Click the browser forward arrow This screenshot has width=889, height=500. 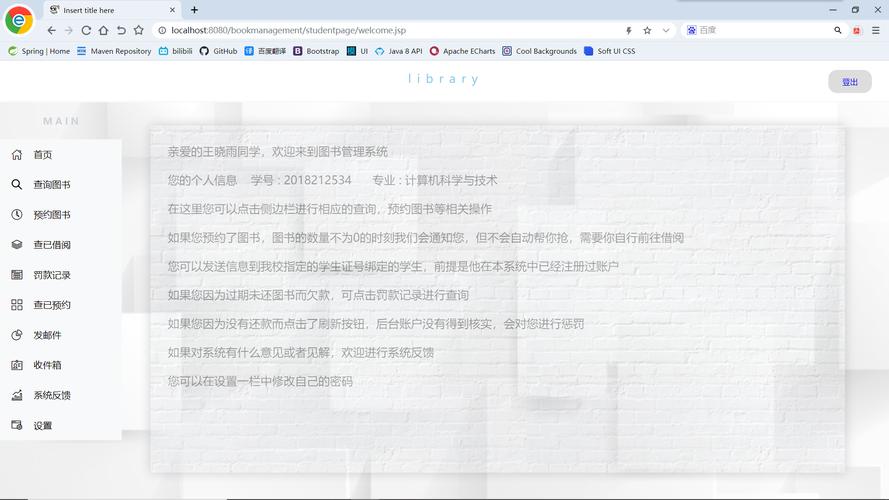tap(69, 30)
